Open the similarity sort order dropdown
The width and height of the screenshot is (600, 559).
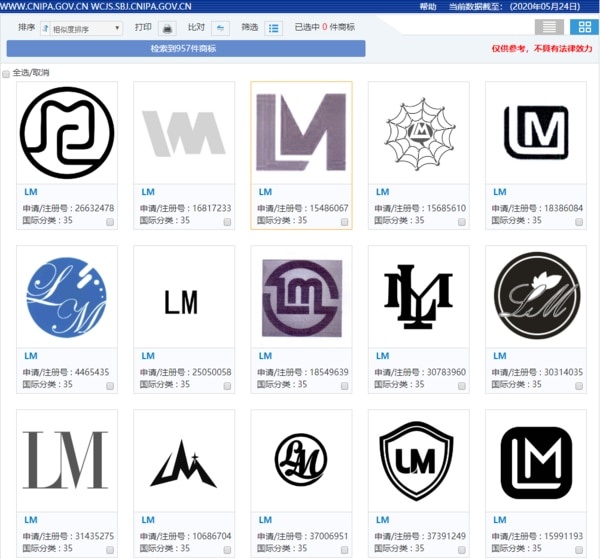86,29
